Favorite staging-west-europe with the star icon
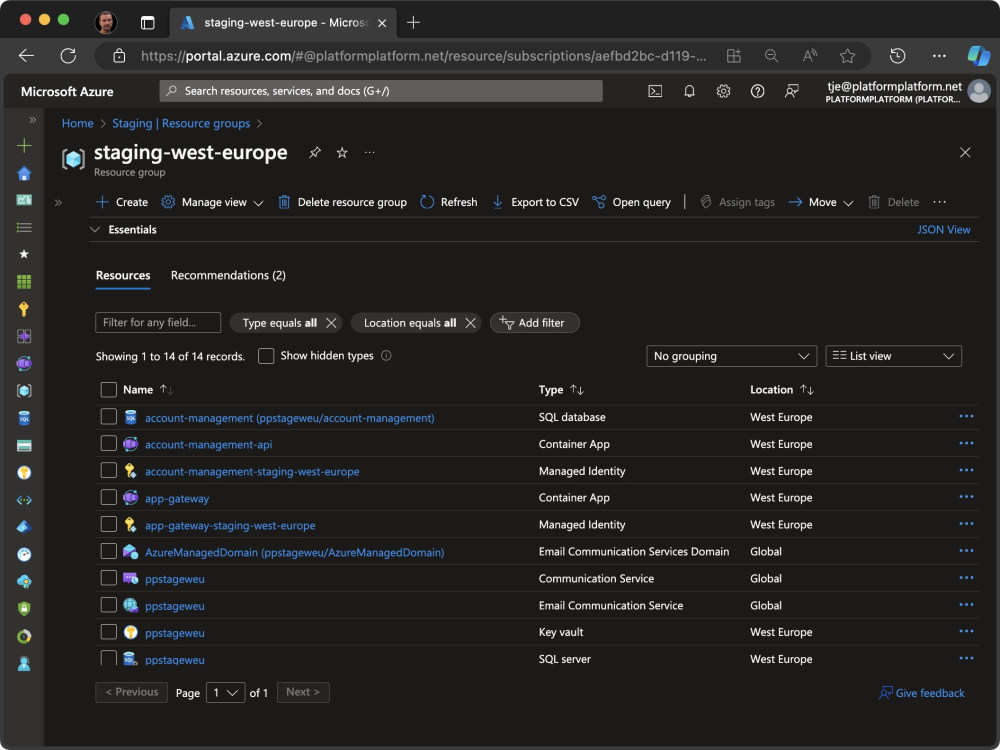This screenshot has width=1000, height=750. pos(342,152)
